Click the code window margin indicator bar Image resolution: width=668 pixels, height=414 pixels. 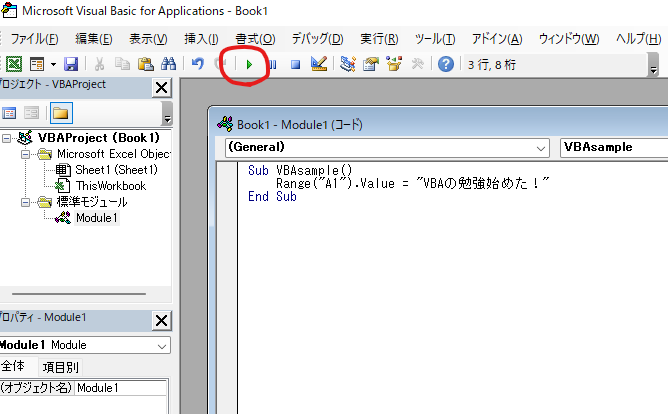click(227, 288)
